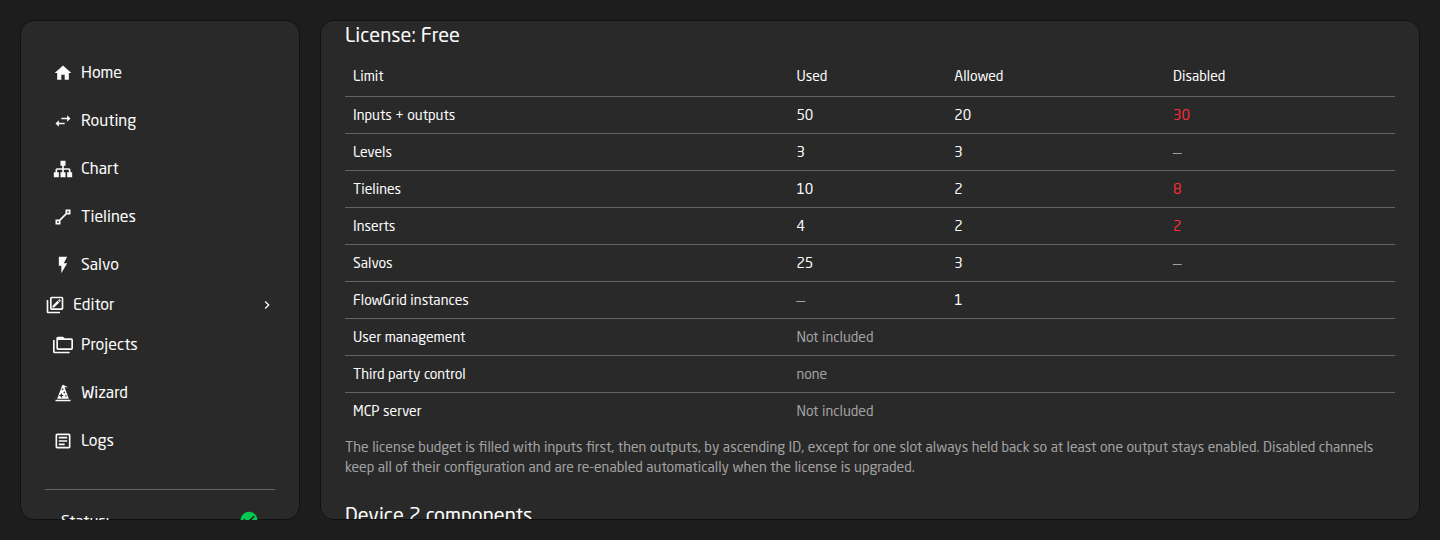This screenshot has width=1440, height=540.
Task: Go to the Routing page
Action: tap(160, 121)
